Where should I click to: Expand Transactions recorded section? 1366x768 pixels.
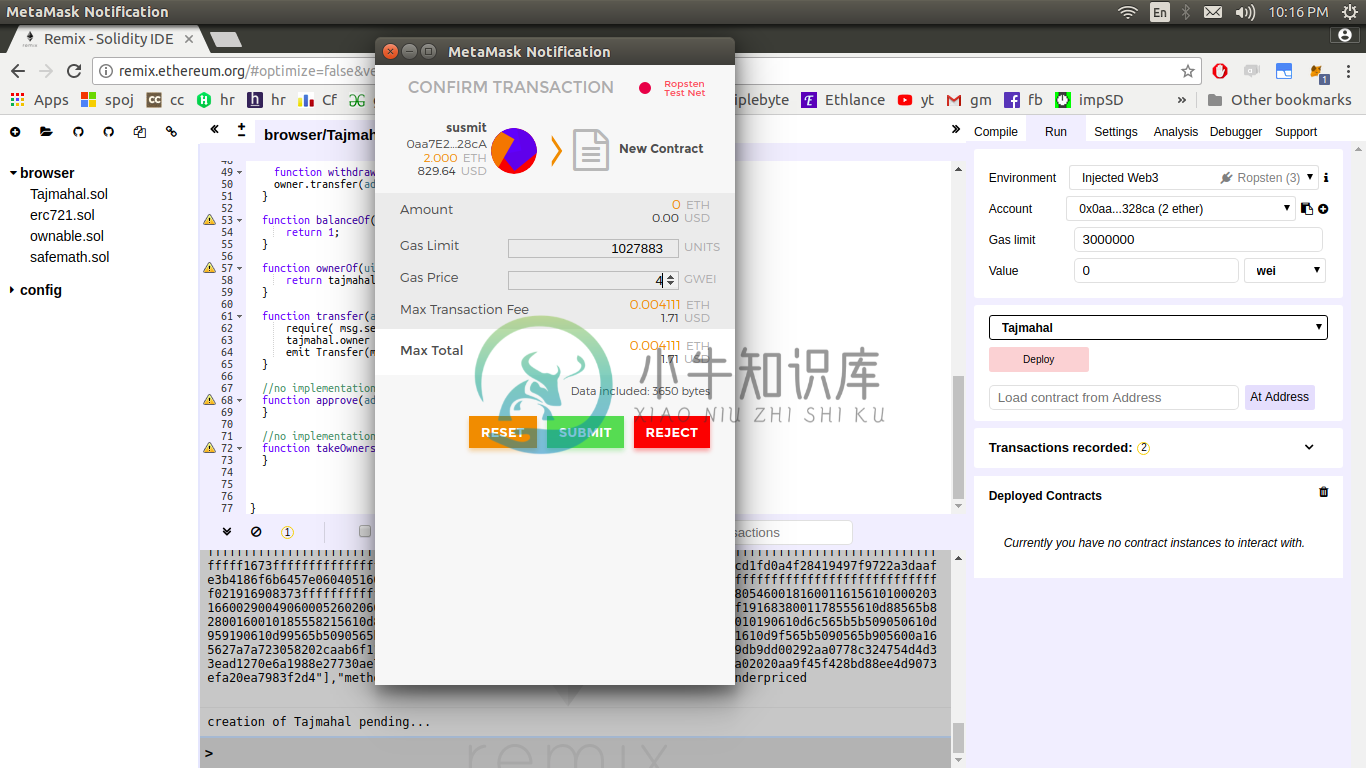tap(1309, 447)
